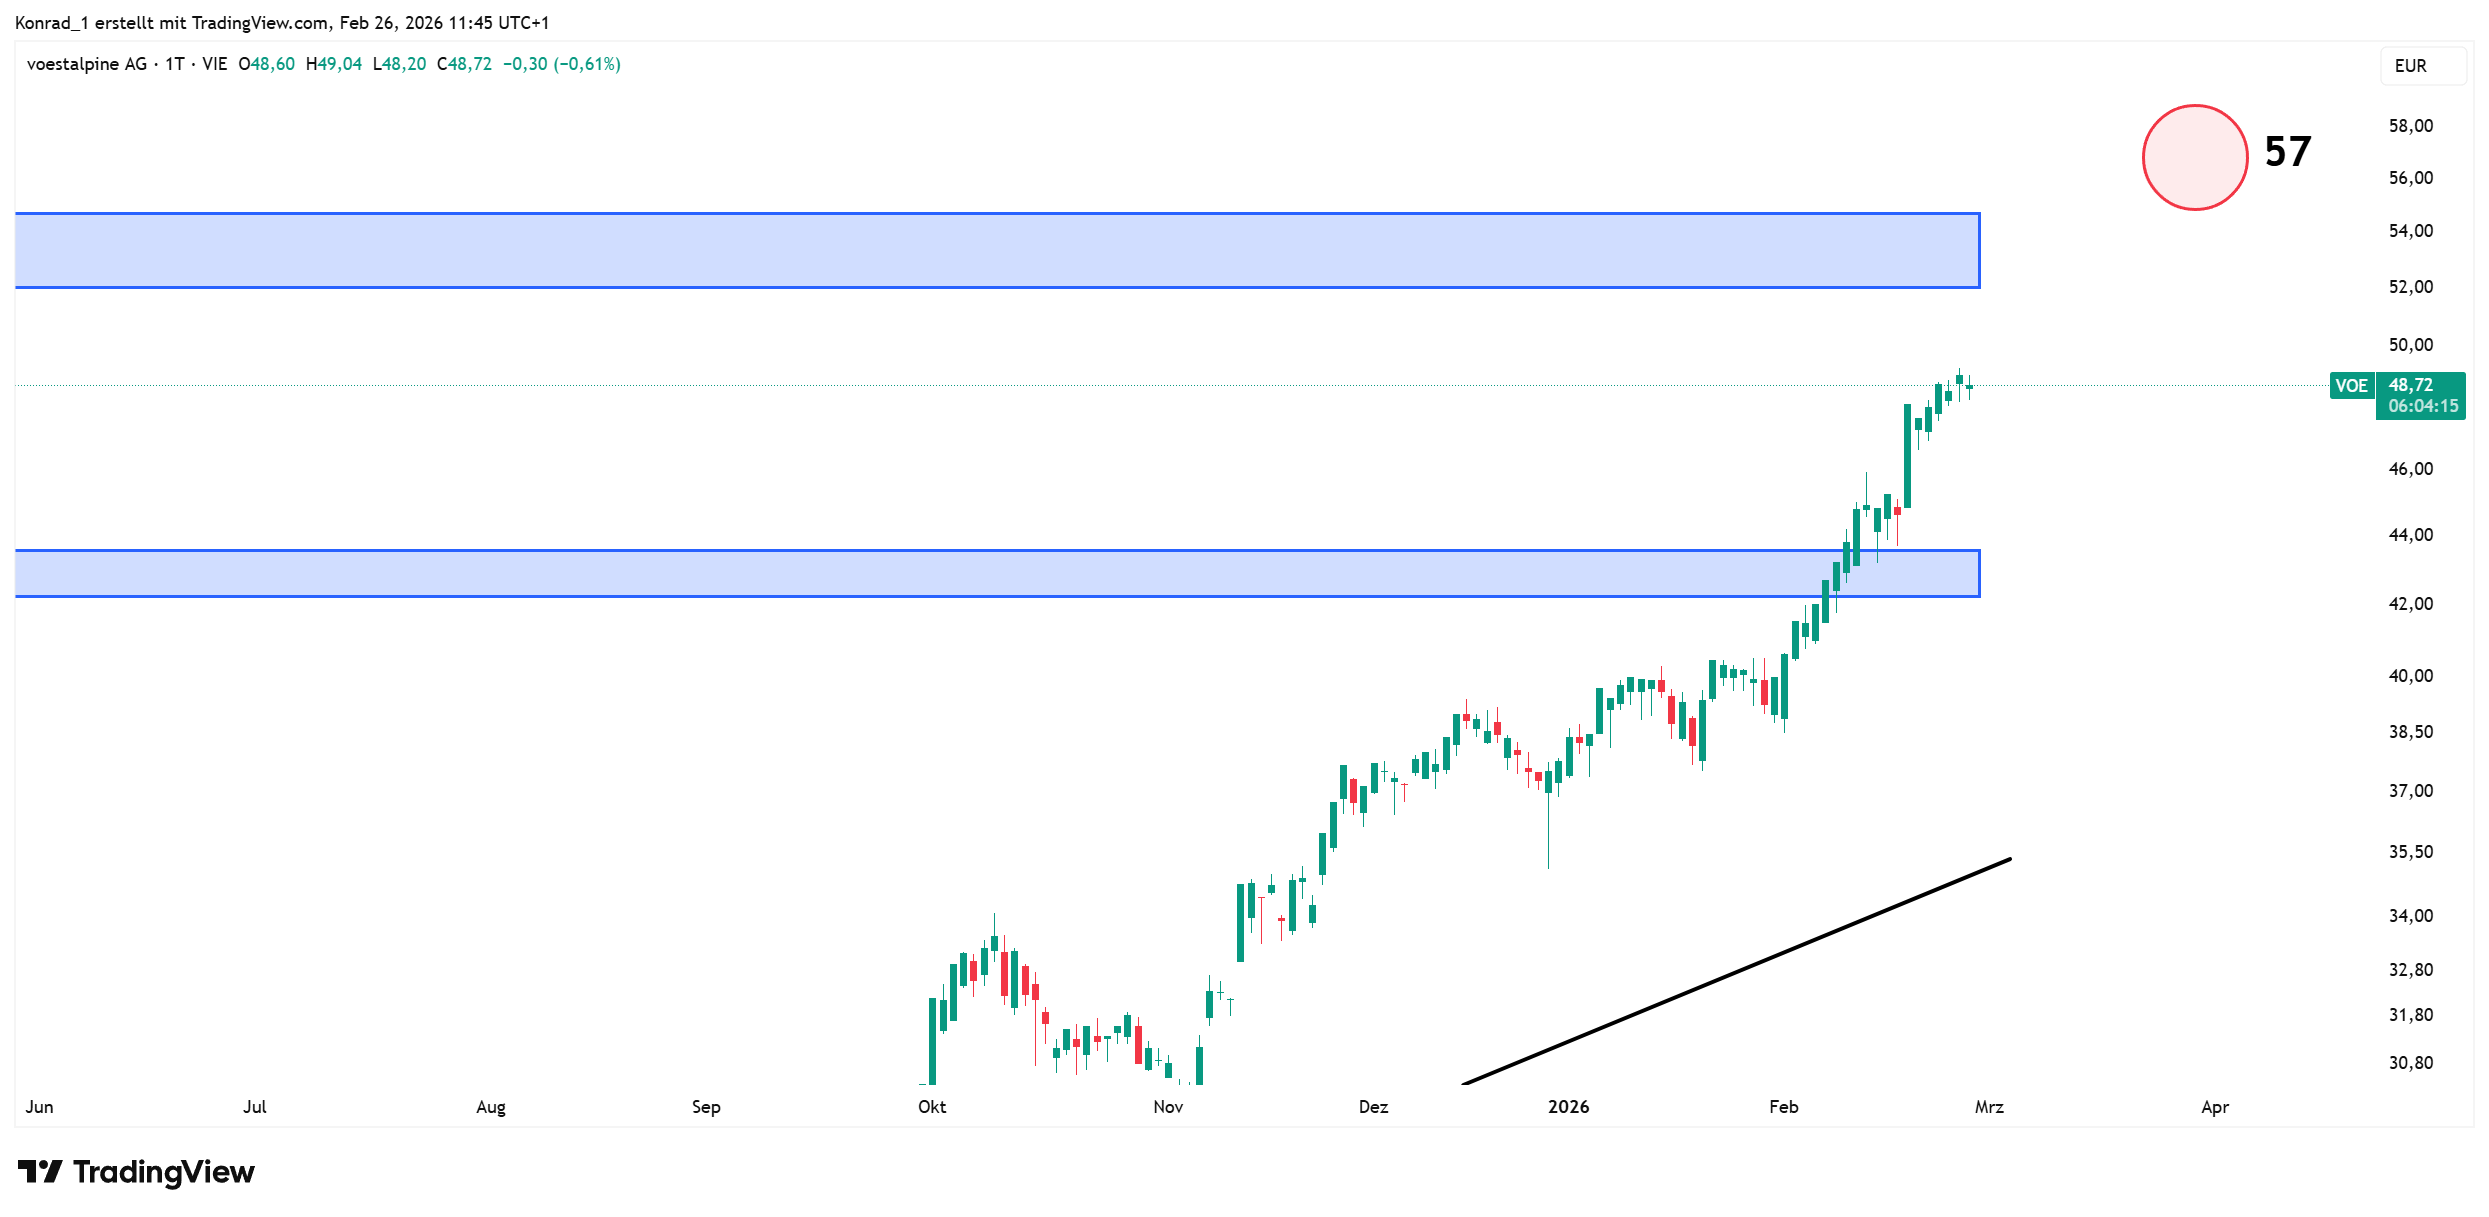
Task: Click the VIE exchange label
Action: click(x=215, y=64)
